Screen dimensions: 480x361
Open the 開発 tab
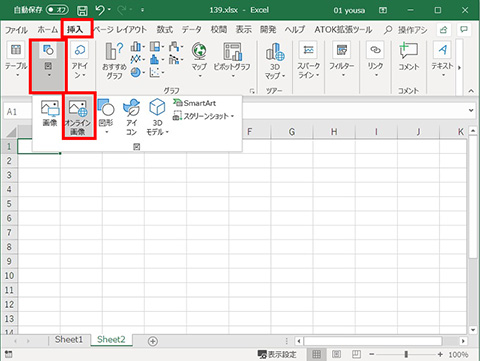pyautogui.click(x=268, y=30)
